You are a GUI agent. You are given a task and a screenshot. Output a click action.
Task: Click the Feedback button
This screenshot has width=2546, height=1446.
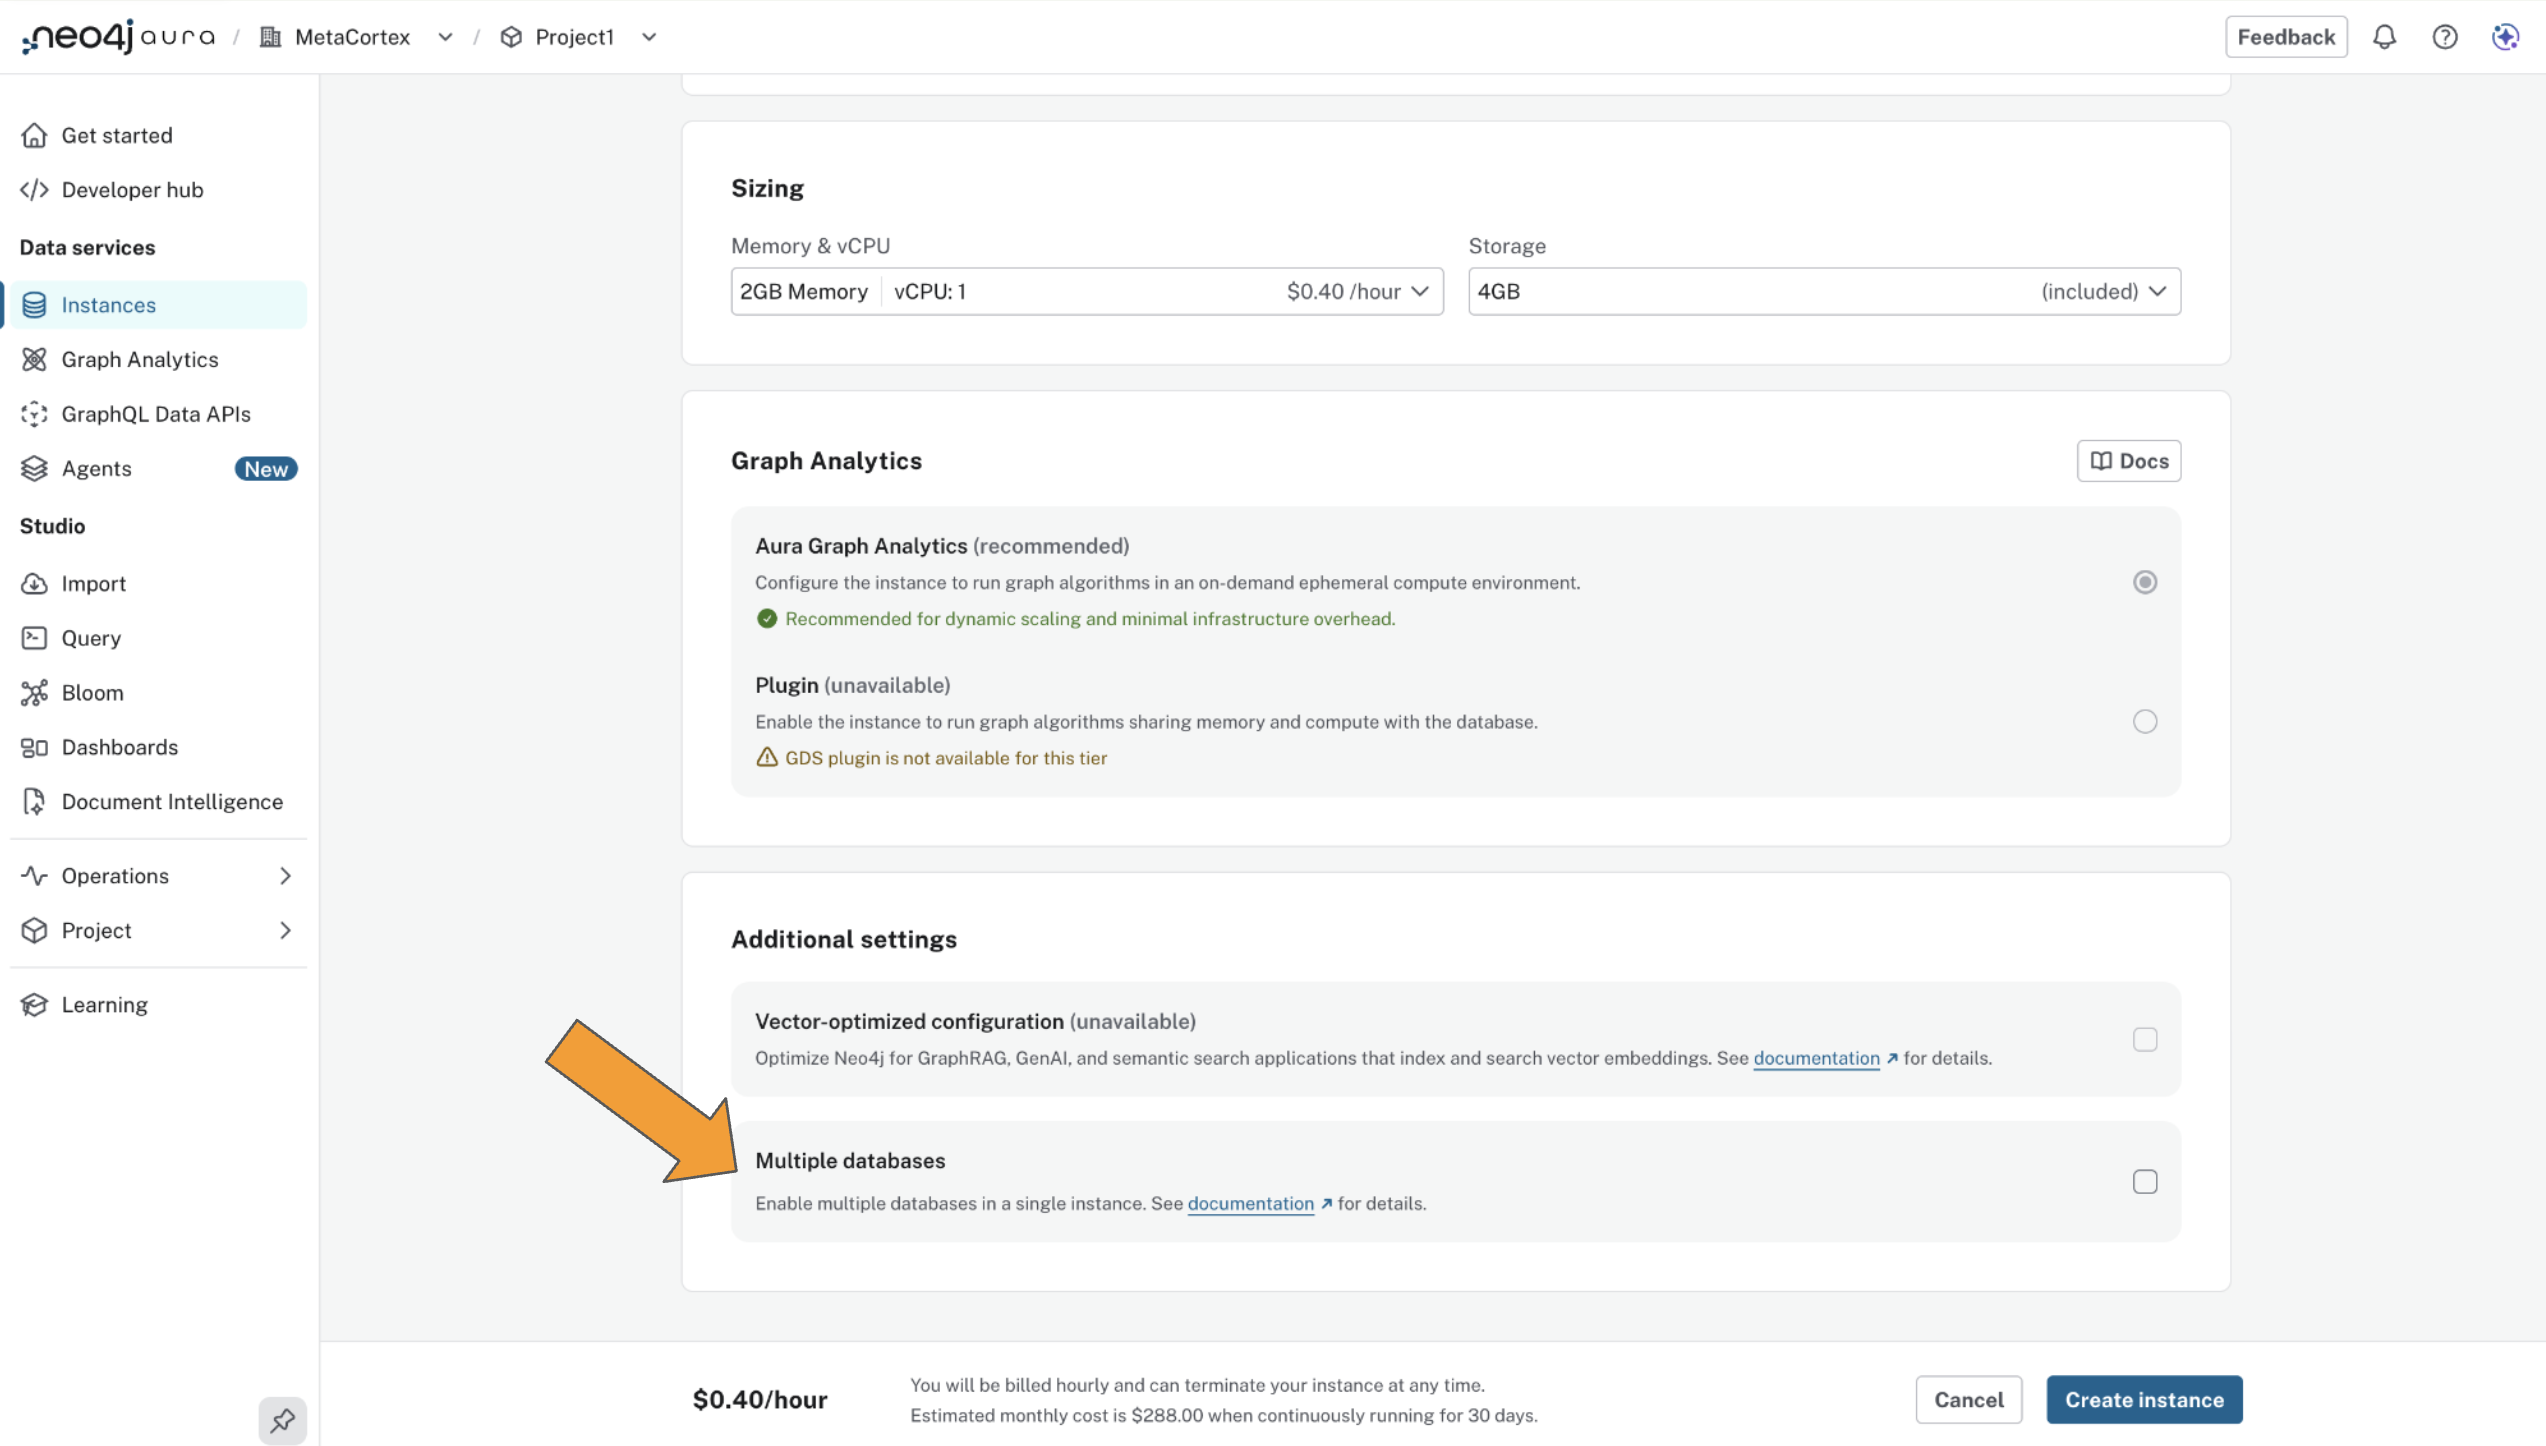(2285, 37)
